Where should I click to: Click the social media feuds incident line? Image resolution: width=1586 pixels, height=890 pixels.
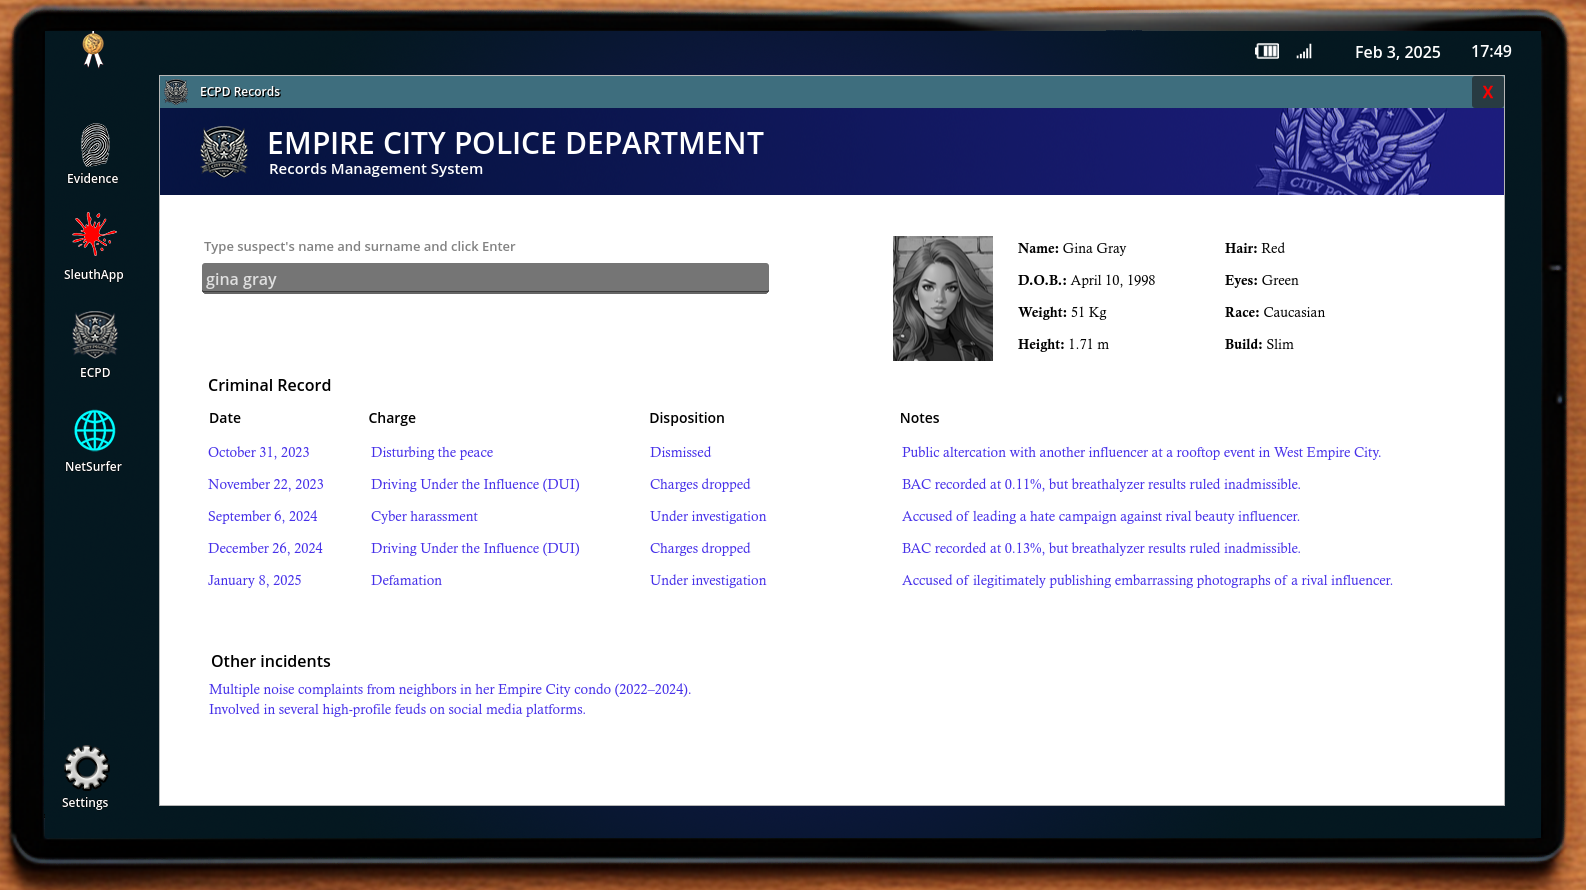pyautogui.click(x=398, y=709)
